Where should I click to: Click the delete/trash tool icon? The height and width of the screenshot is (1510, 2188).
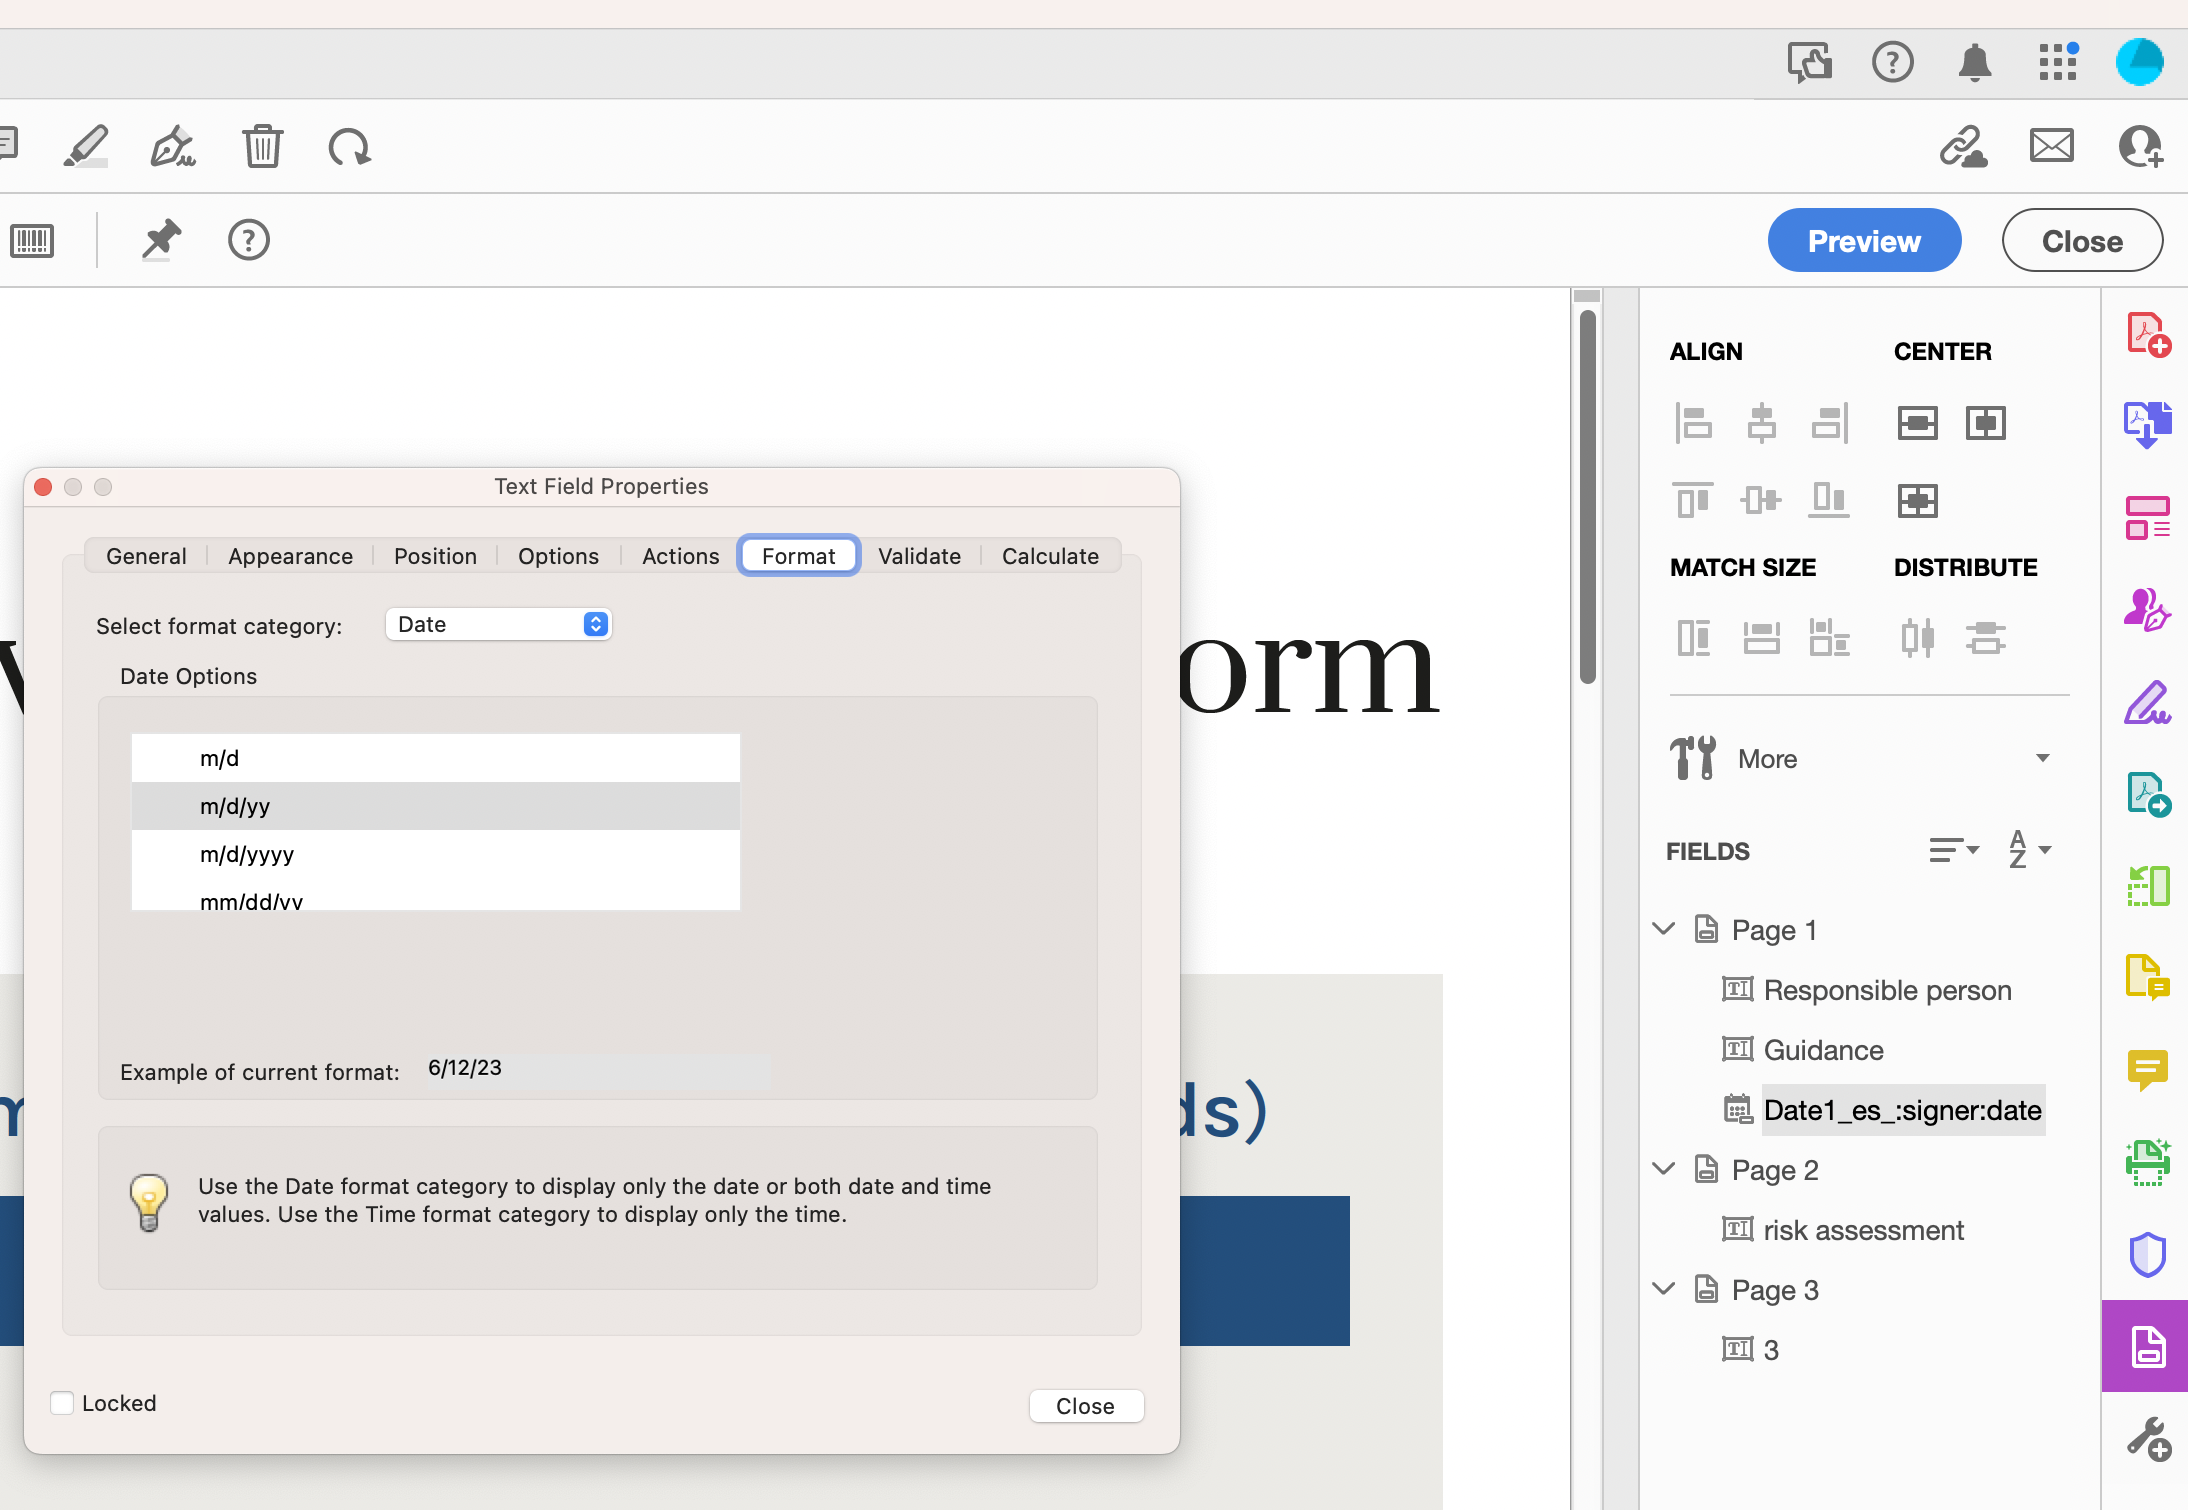(261, 146)
